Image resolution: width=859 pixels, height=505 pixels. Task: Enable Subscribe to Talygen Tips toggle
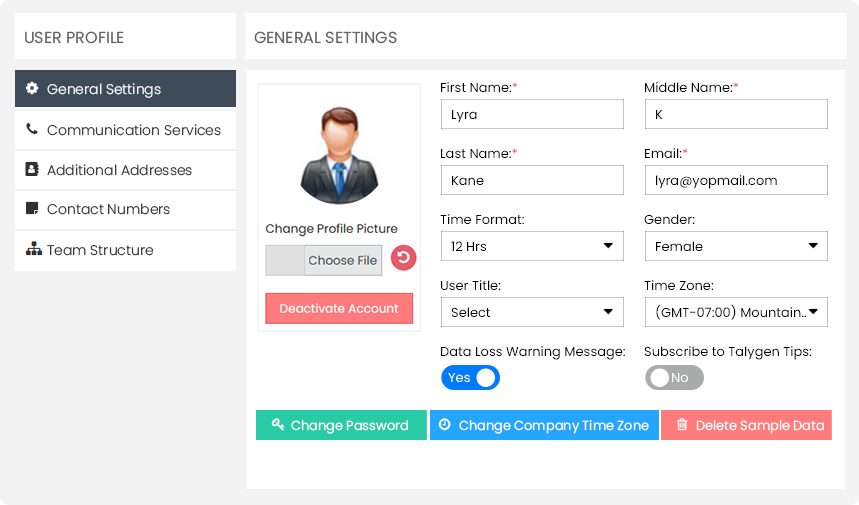674,377
